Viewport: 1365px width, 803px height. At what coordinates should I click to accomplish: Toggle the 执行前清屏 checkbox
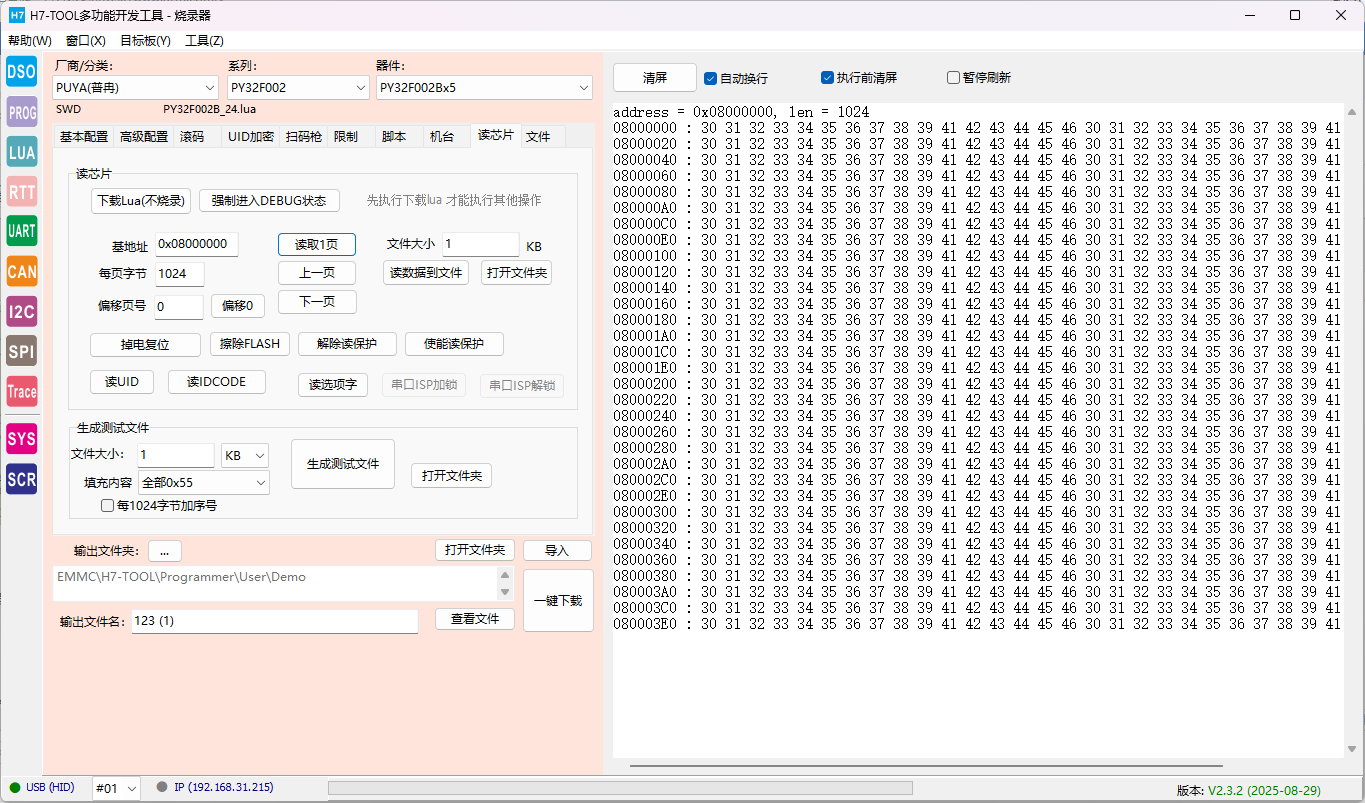(x=827, y=78)
